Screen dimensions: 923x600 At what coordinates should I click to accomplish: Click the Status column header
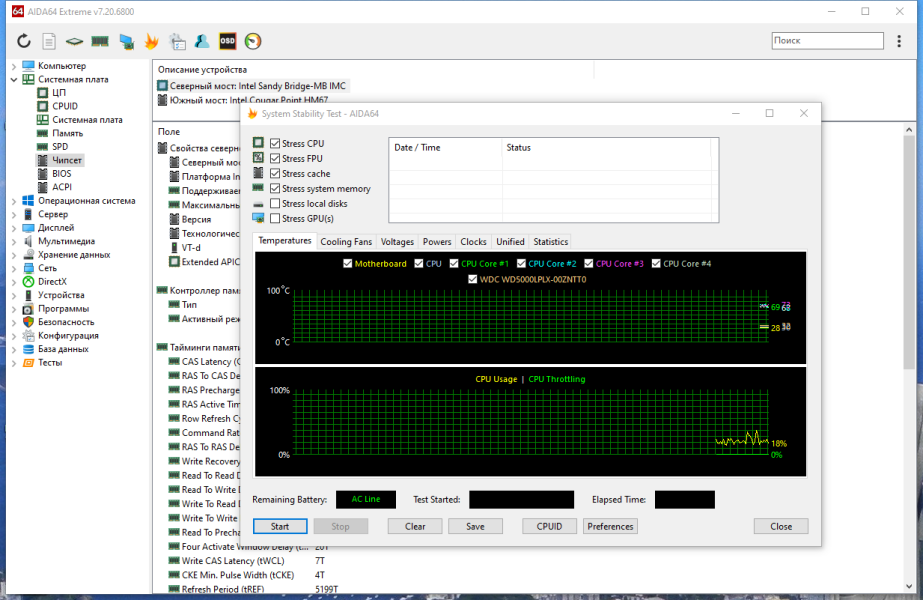click(x=606, y=148)
